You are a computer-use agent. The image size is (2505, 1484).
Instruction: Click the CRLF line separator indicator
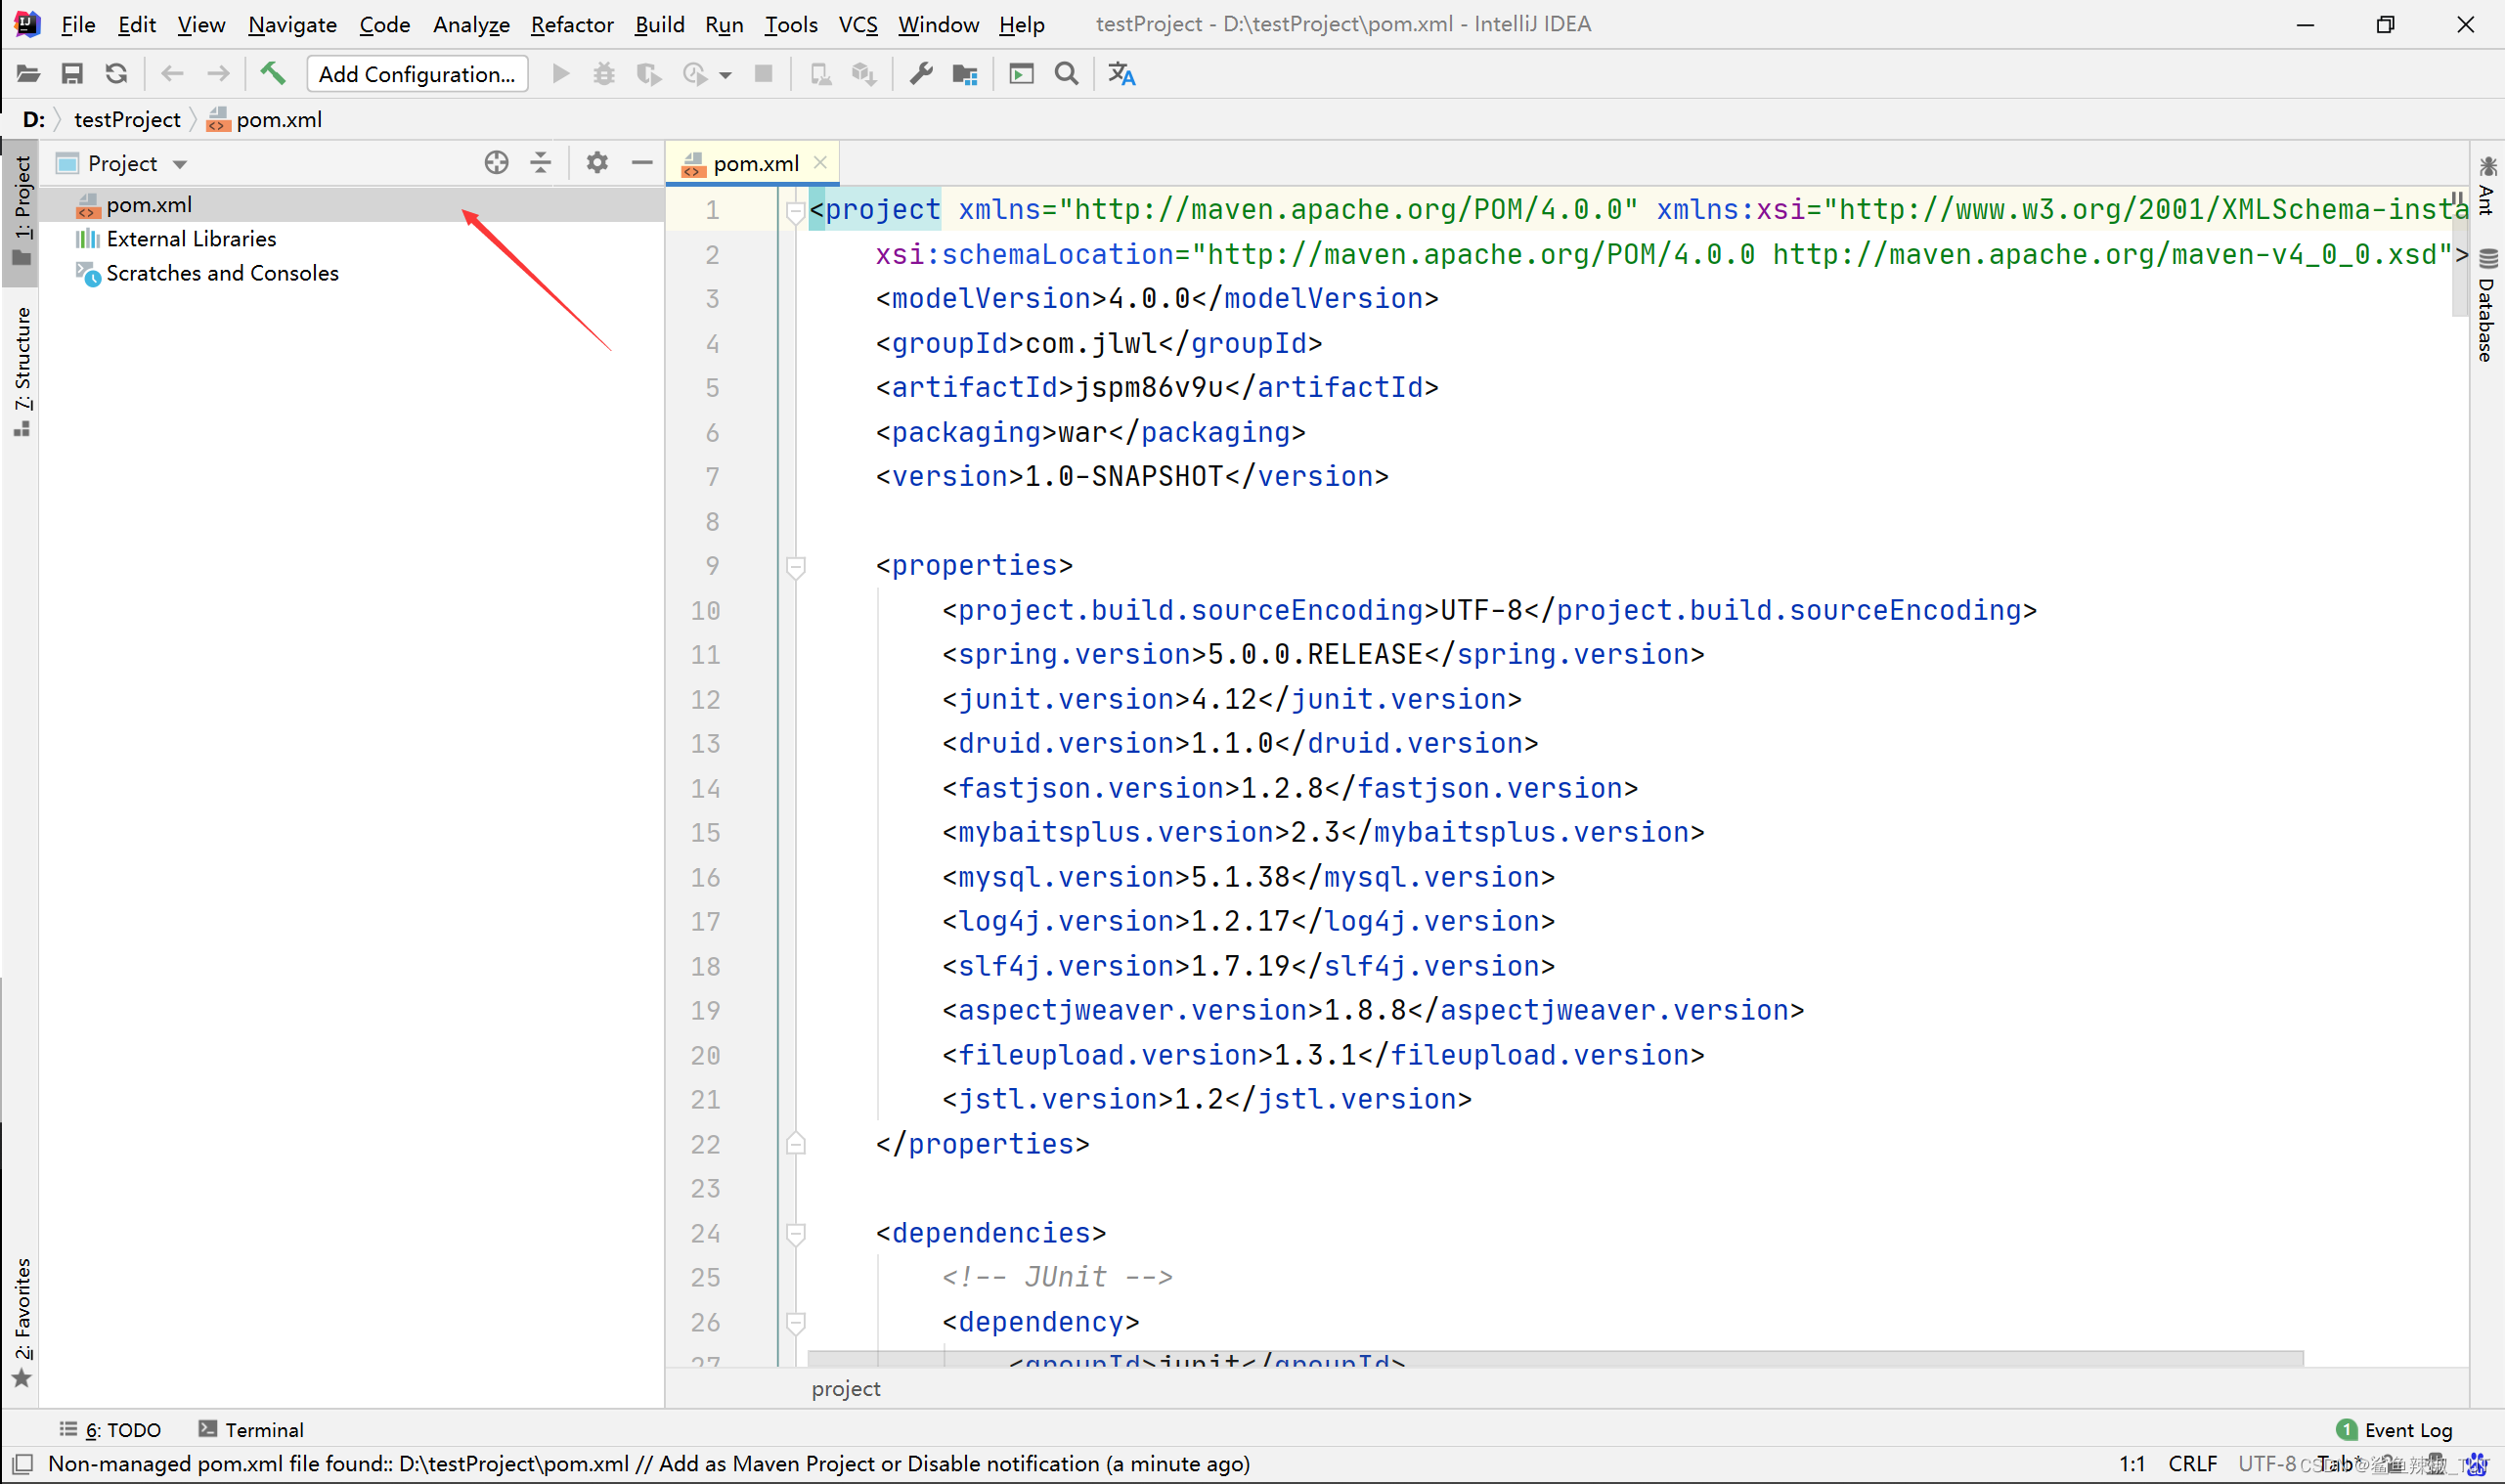[x=2192, y=1464]
